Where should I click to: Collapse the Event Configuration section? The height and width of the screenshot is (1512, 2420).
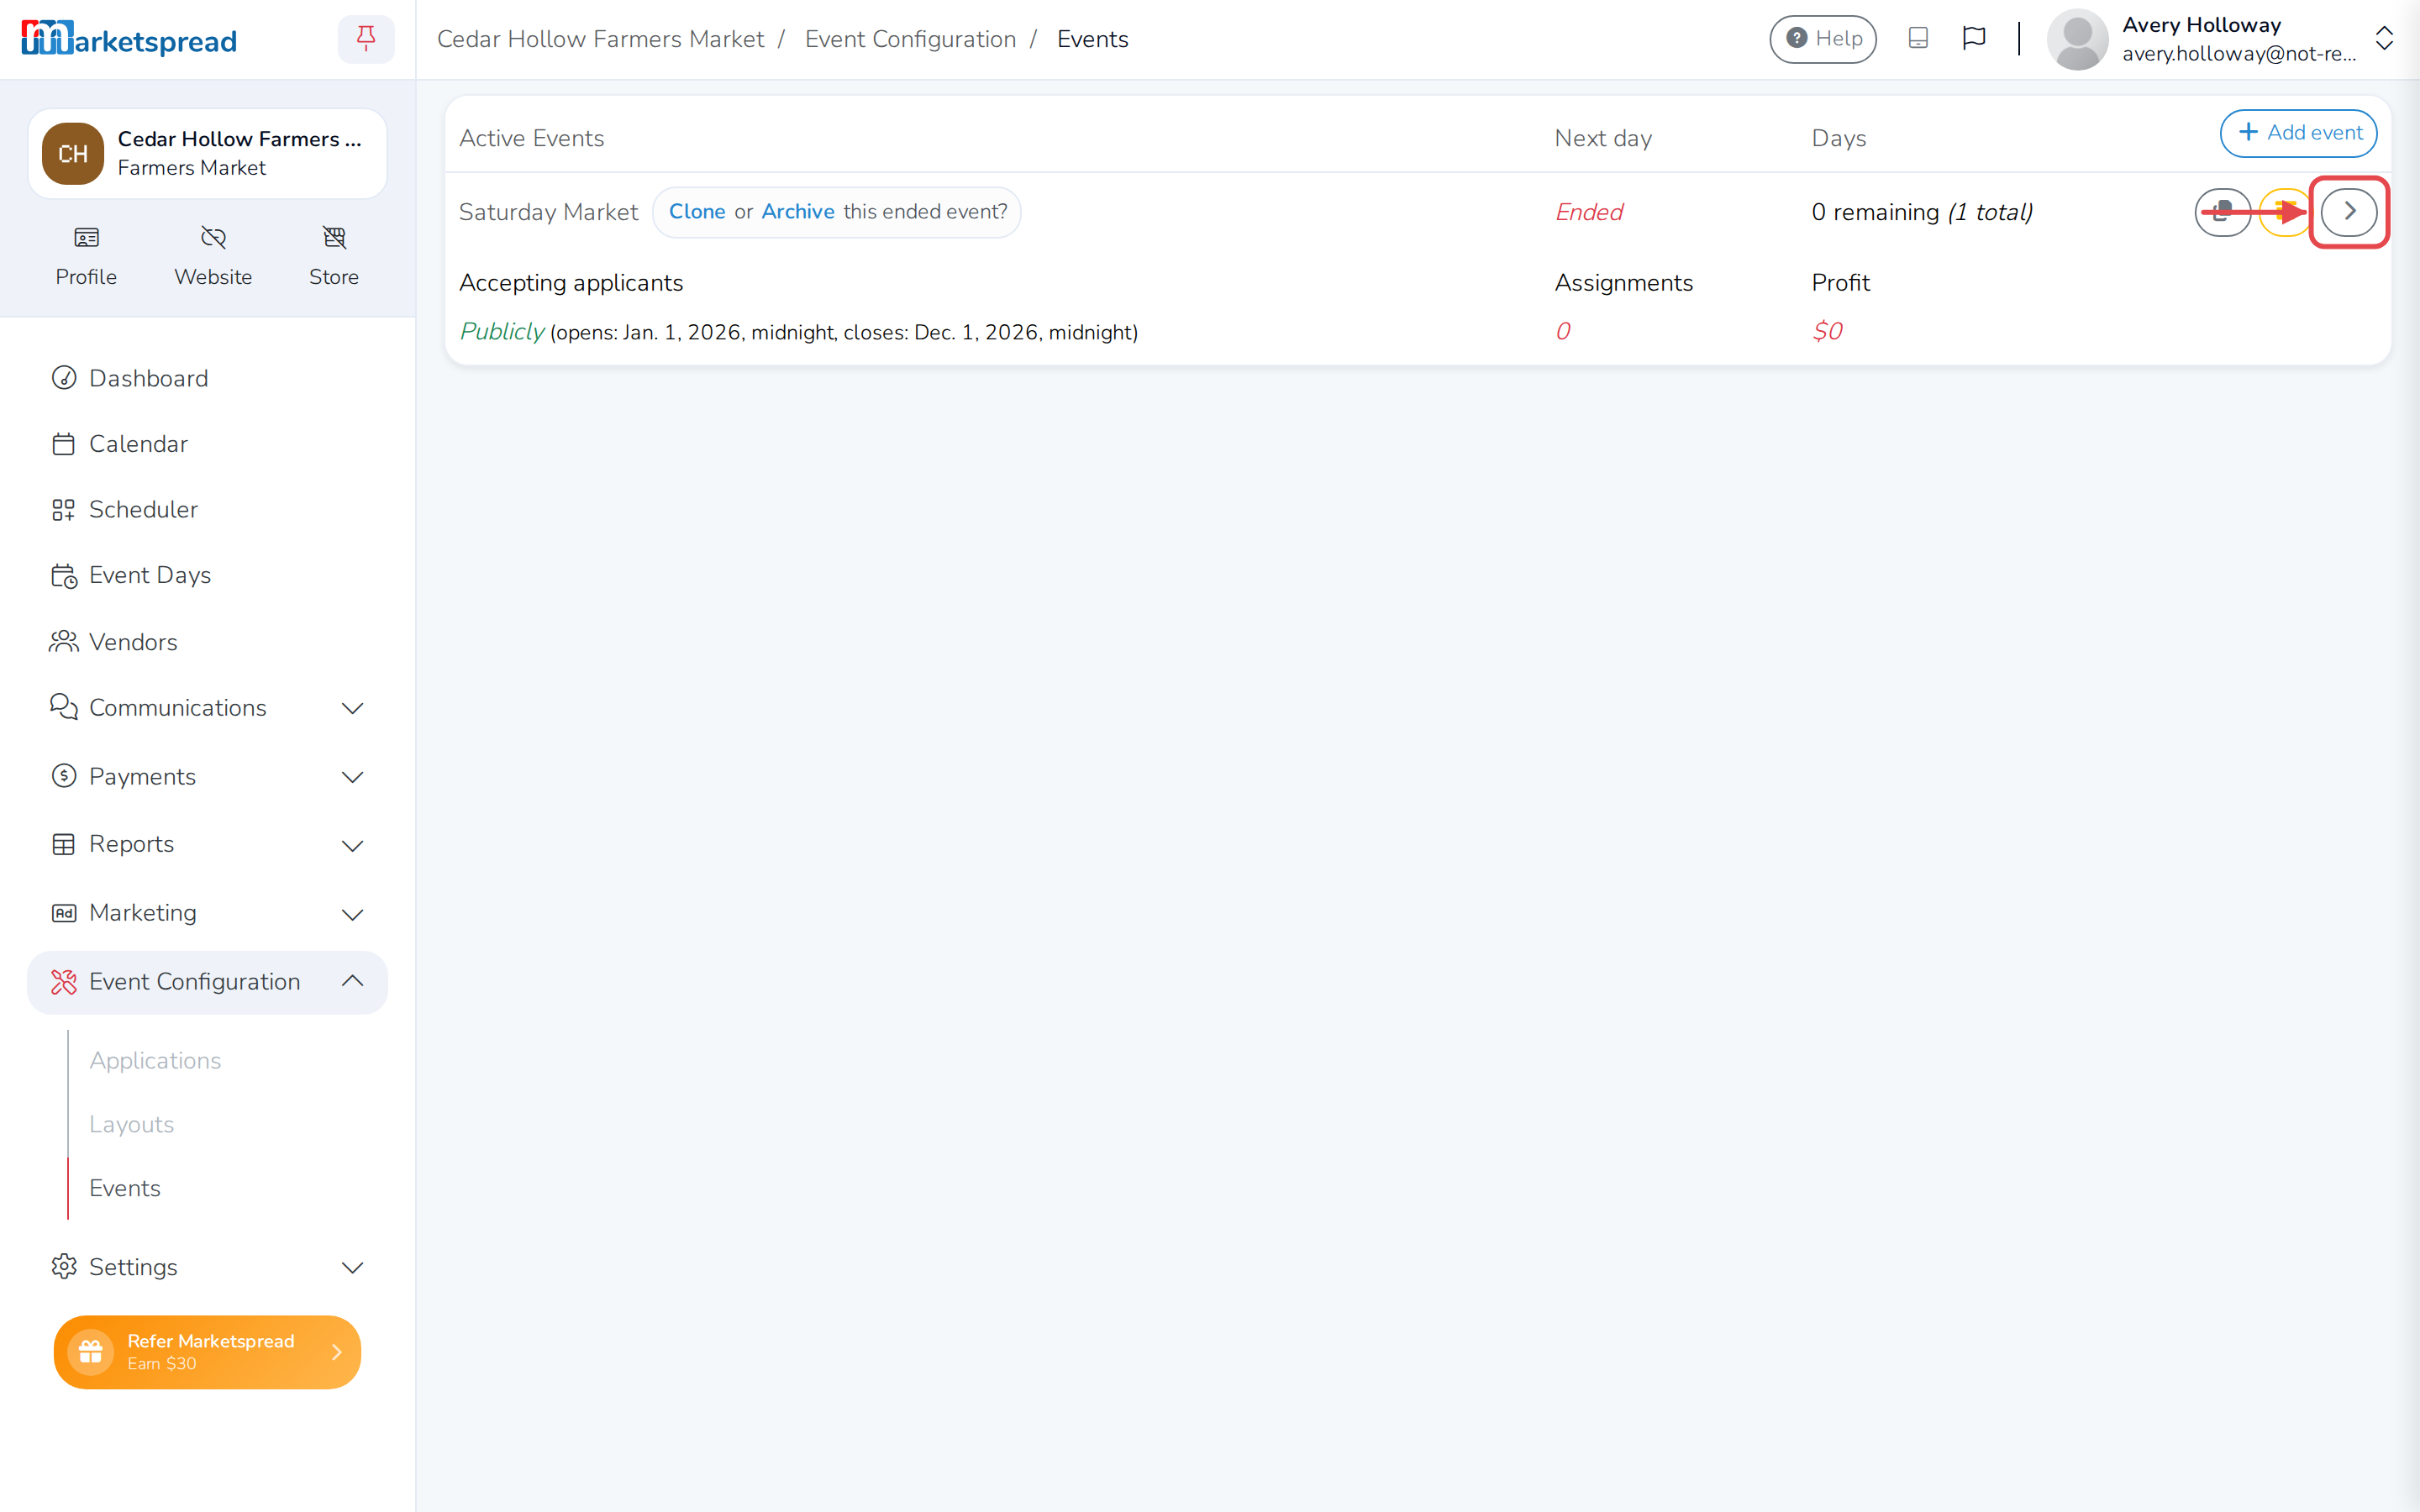point(207,982)
